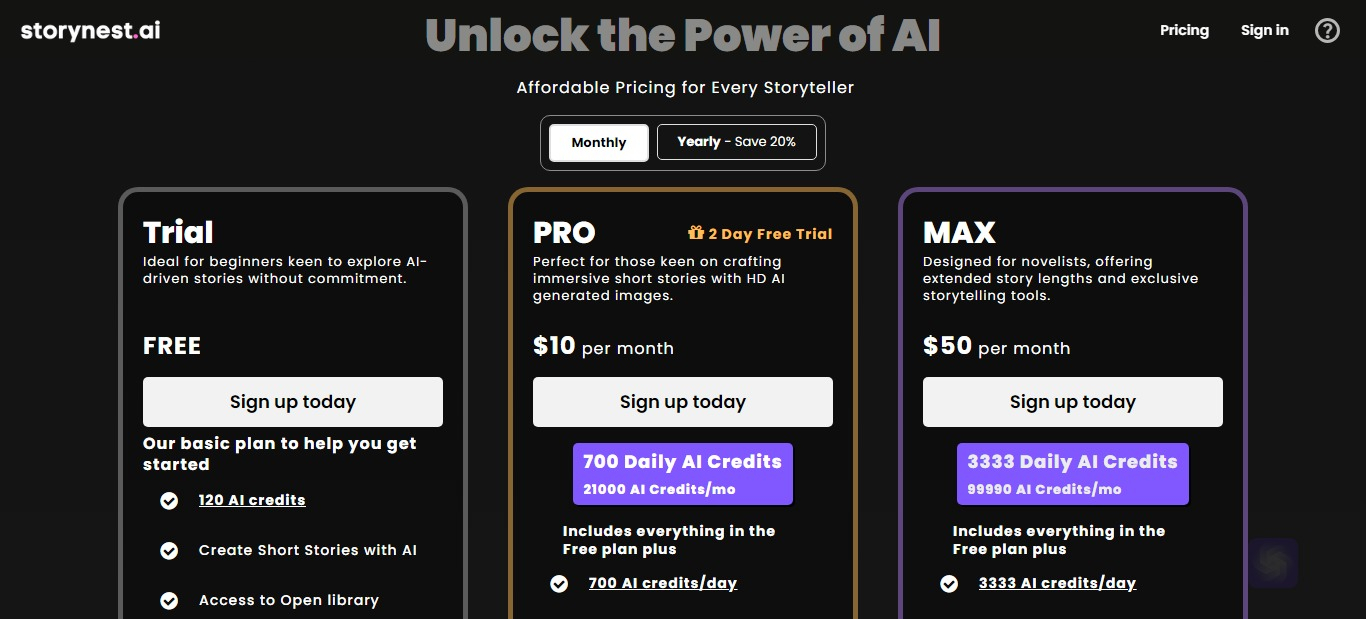Open the Pricing menu item
The width and height of the screenshot is (1366, 619).
(1184, 30)
